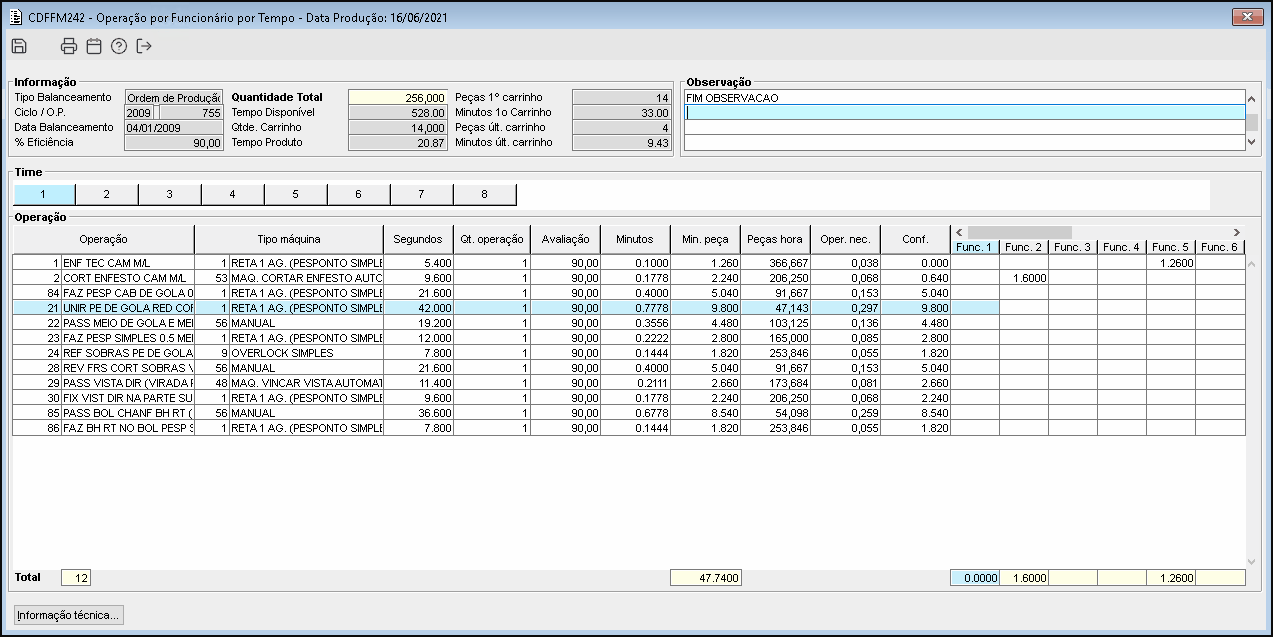Click the Tipo Balanceamento field

click(x=173, y=98)
